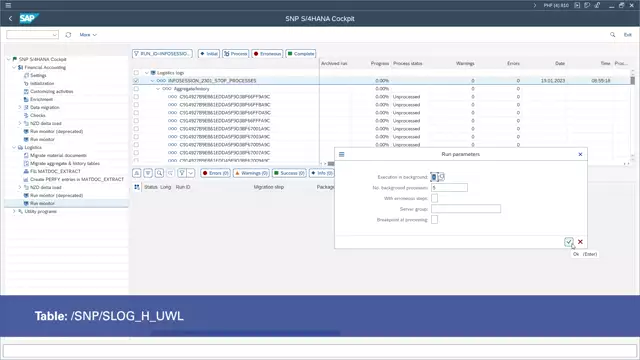
Task: Click the Settings icon under Financial Accounting
Action: click(x=27, y=75)
